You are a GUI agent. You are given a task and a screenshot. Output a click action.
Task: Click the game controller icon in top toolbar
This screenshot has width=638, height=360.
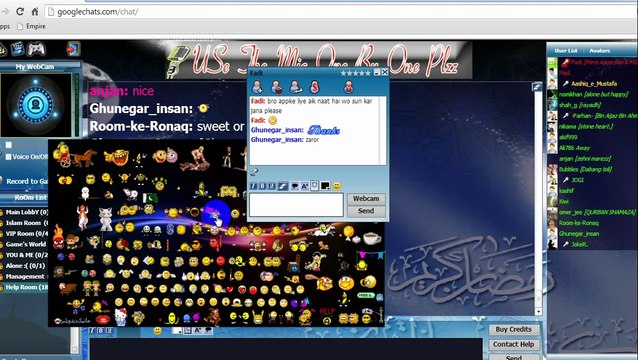coord(36,49)
